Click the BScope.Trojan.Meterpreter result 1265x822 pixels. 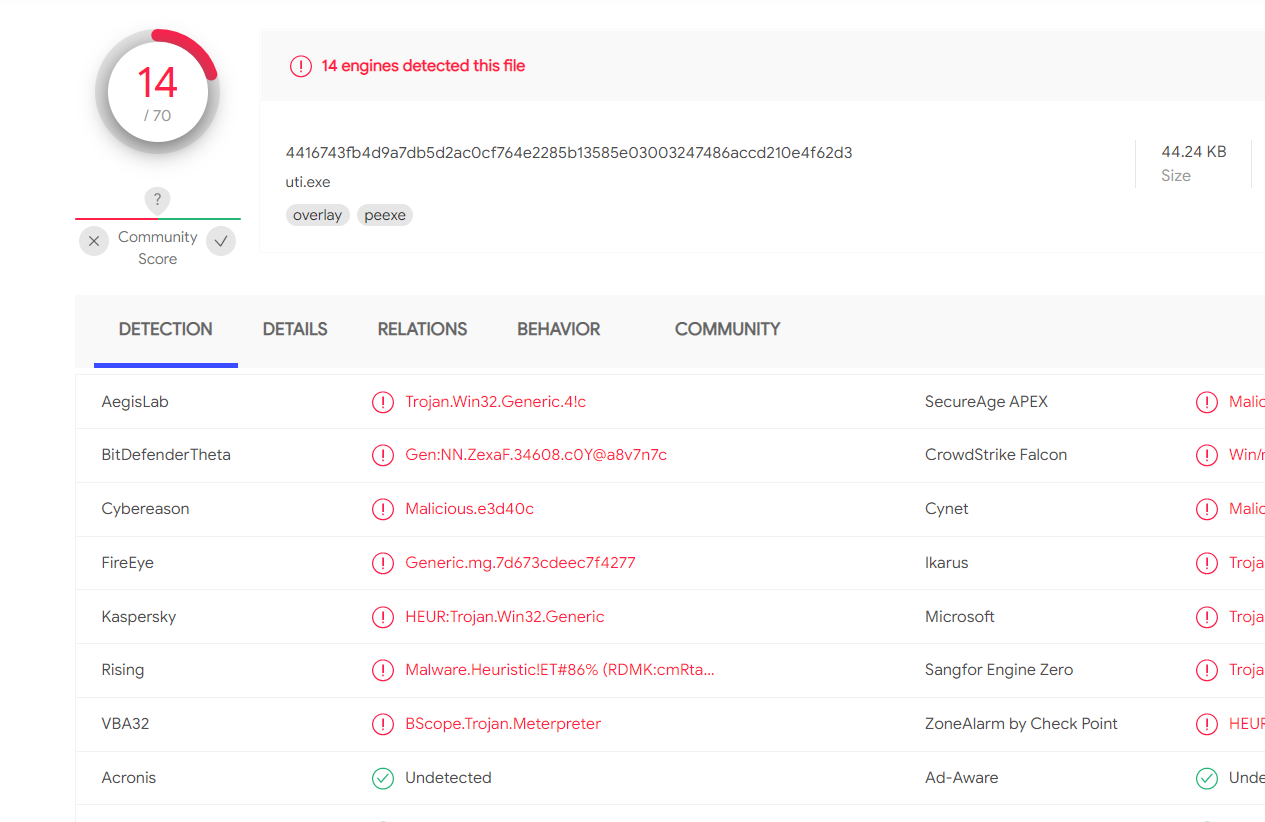click(x=503, y=724)
